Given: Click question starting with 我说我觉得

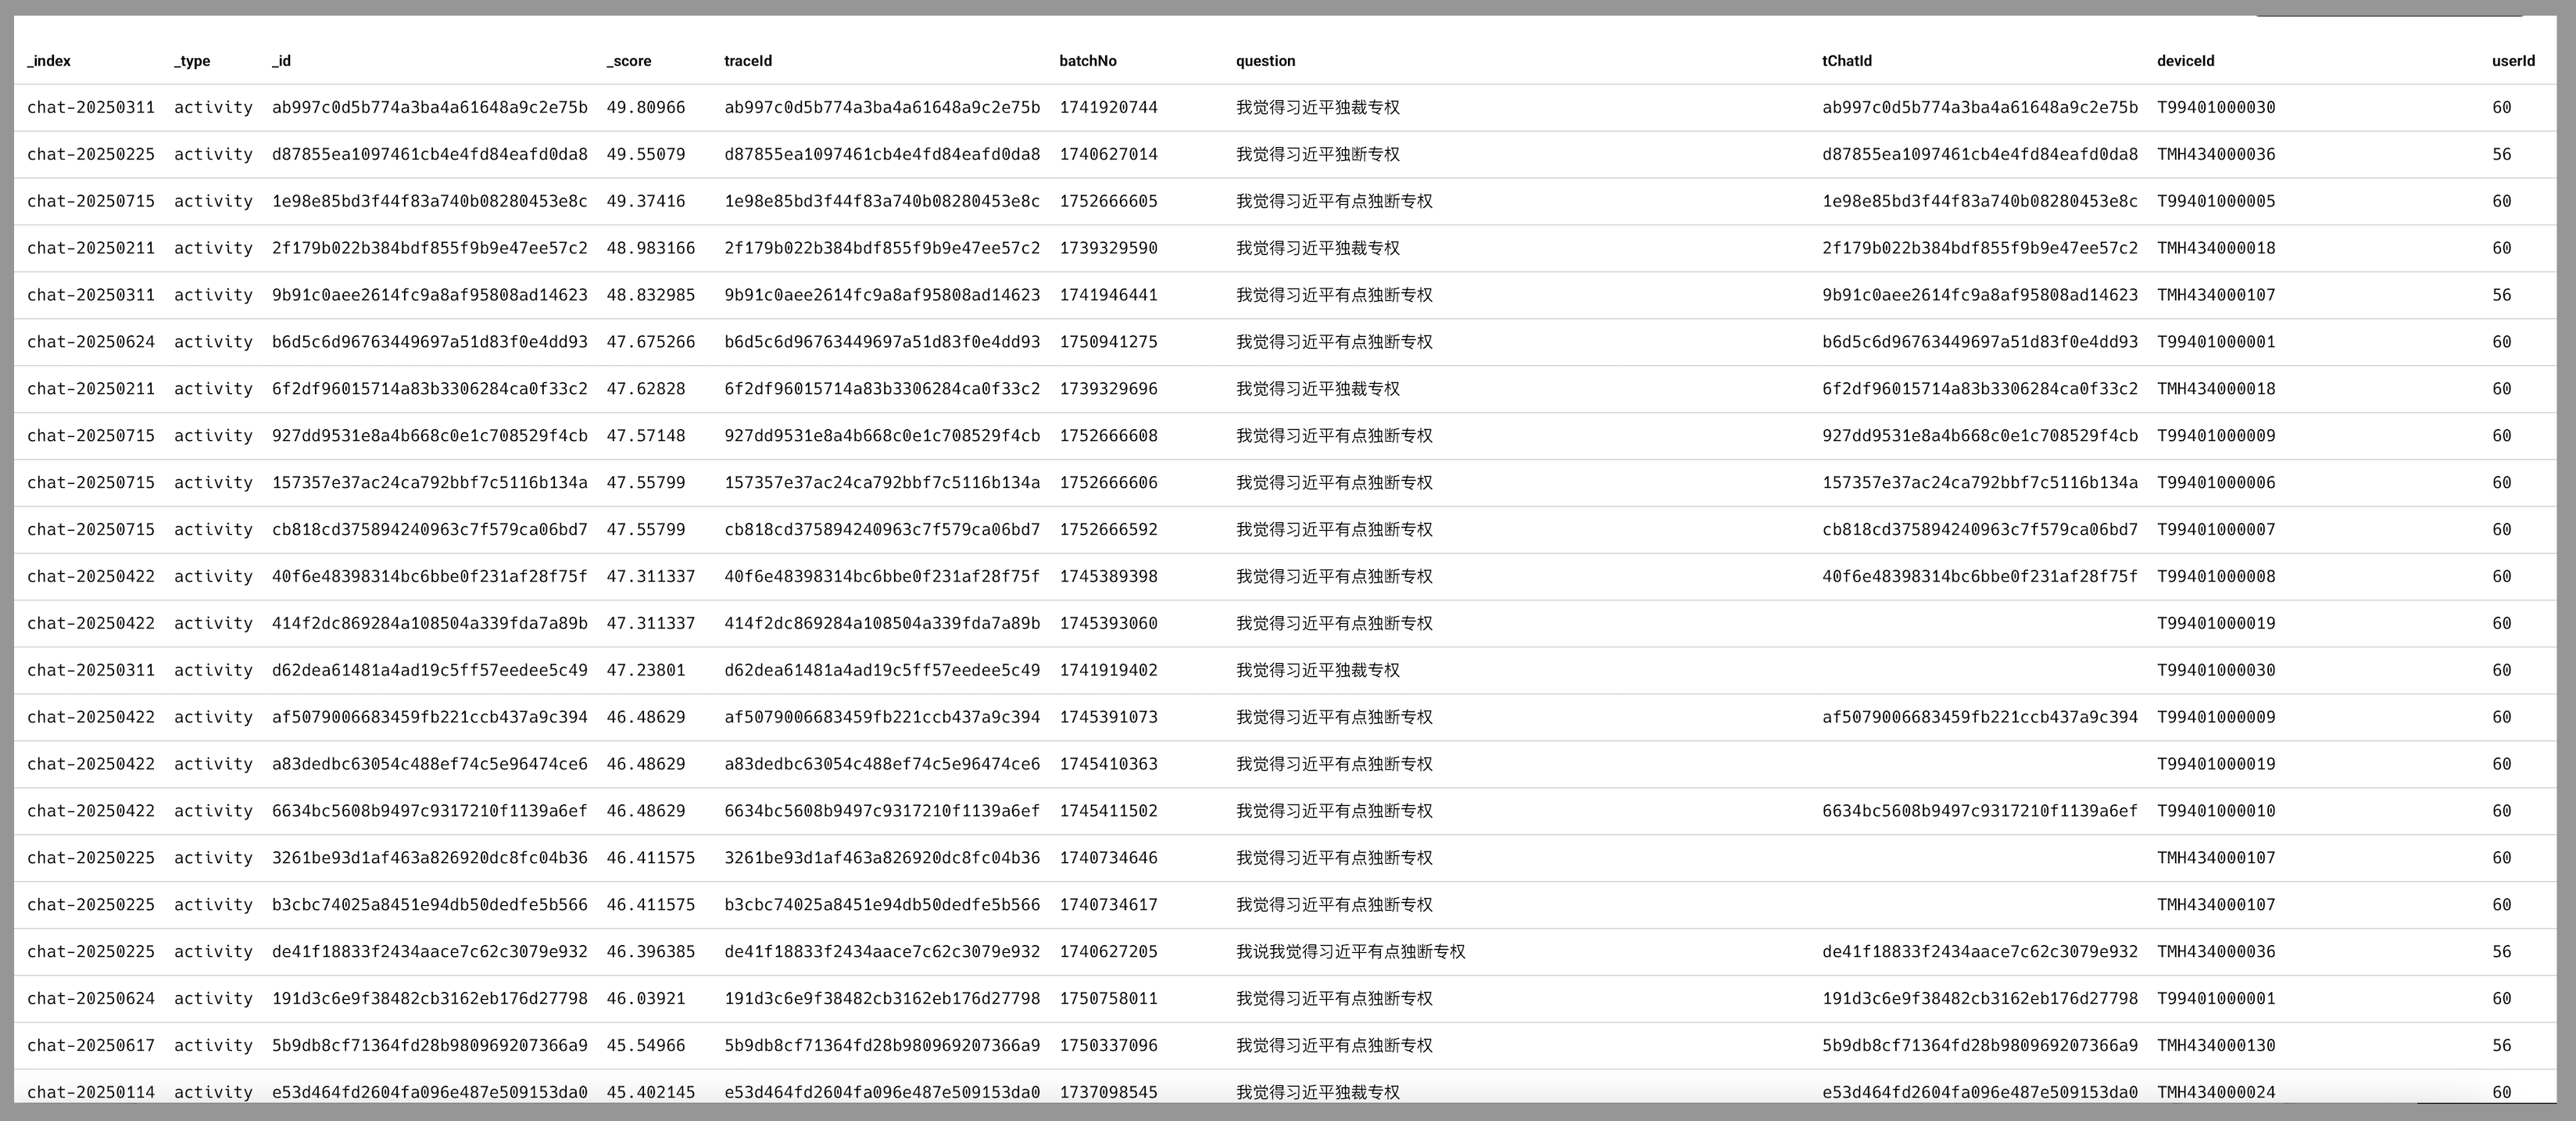Looking at the screenshot, I should coord(1351,953).
